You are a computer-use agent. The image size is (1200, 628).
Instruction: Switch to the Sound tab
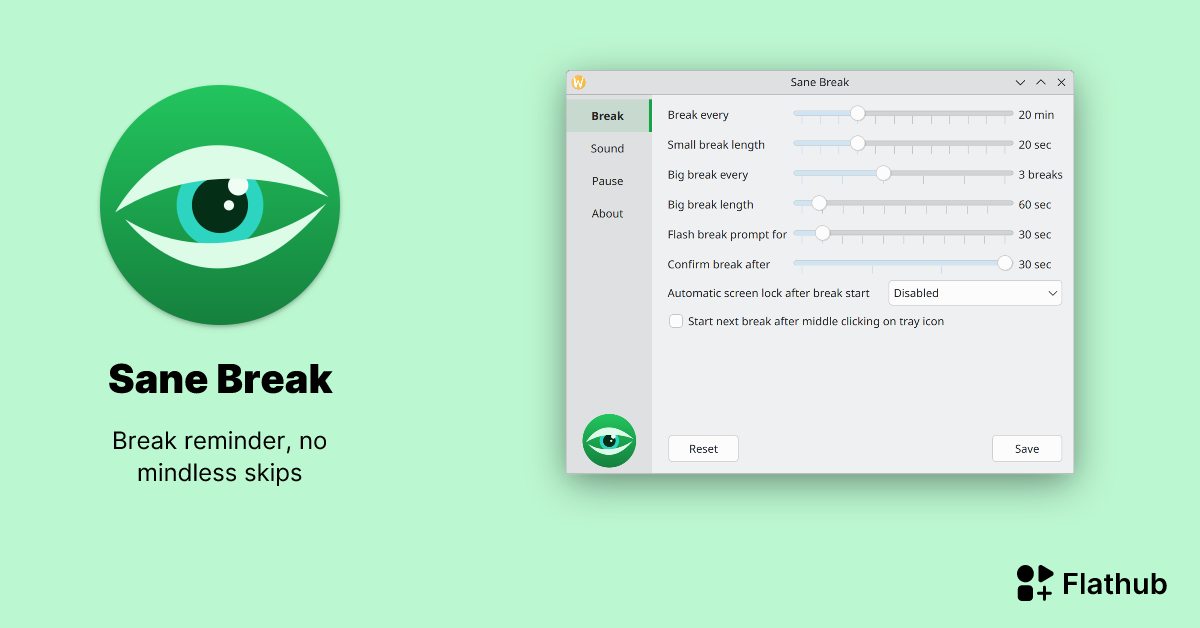[x=607, y=148]
